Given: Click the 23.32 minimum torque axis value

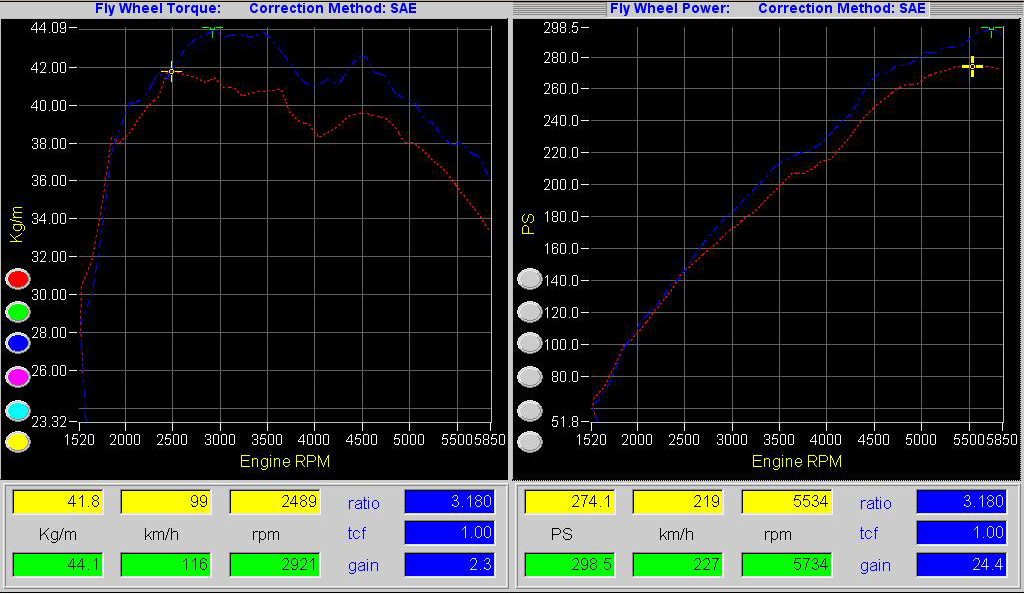Looking at the screenshot, I should point(49,422).
